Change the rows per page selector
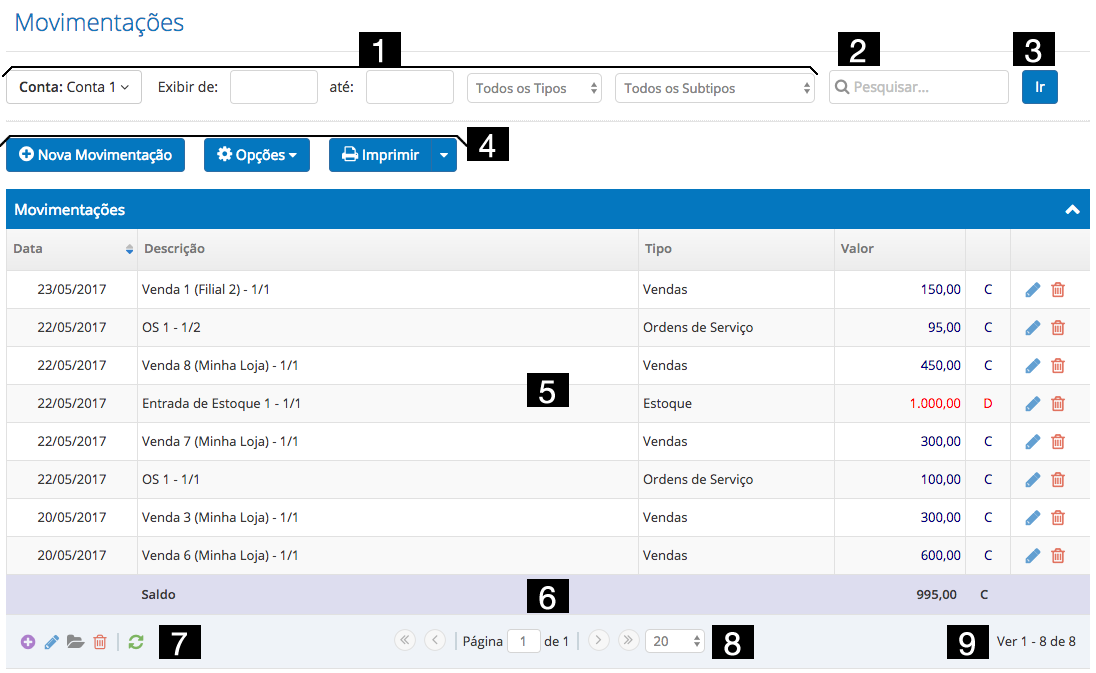This screenshot has height=673, width=1096. click(674, 642)
